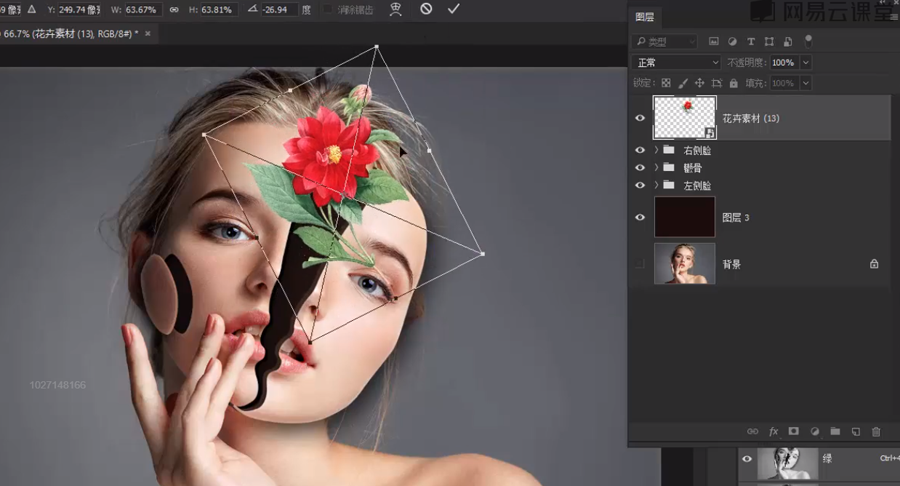900x486 pixels.
Task: Click the delete layer trash icon
Action: 876,432
